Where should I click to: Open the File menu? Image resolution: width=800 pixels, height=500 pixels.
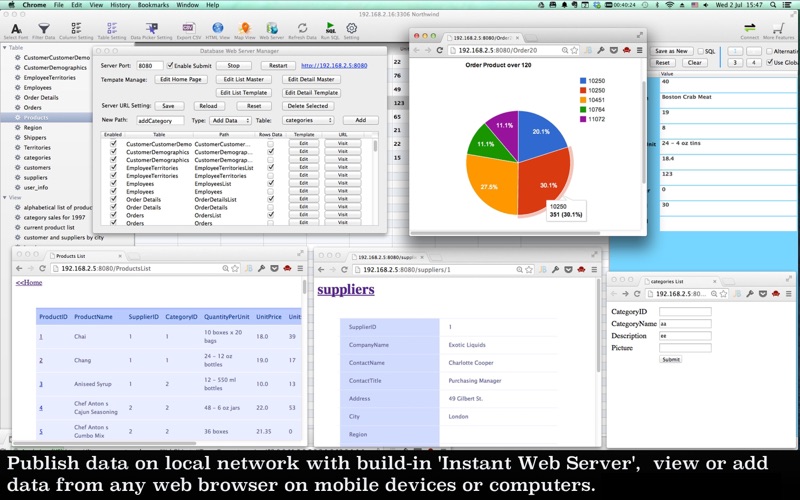click(x=59, y=5)
